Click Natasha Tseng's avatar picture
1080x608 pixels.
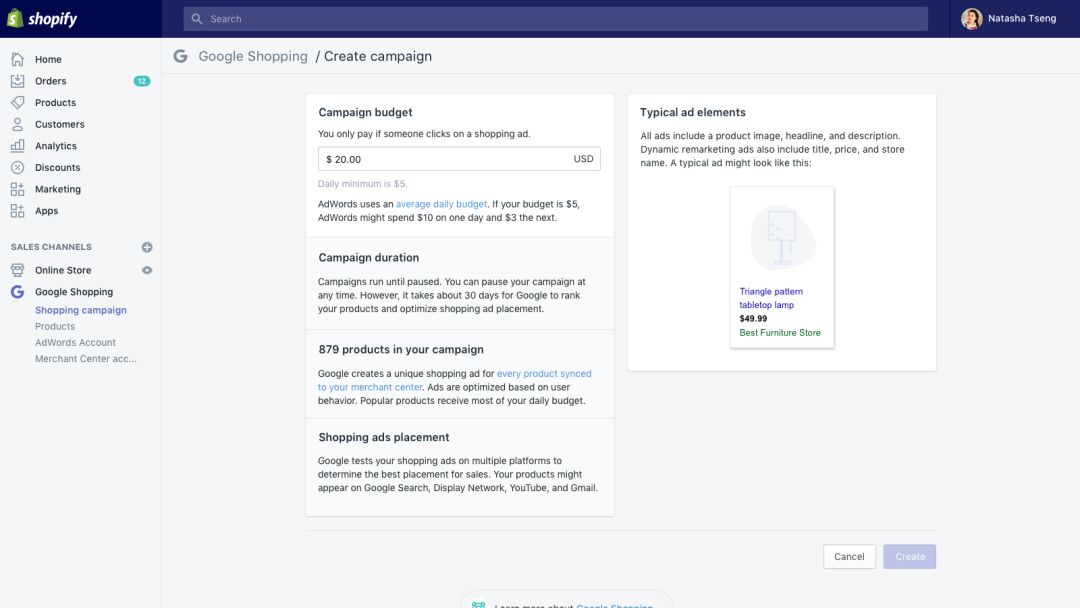click(971, 19)
